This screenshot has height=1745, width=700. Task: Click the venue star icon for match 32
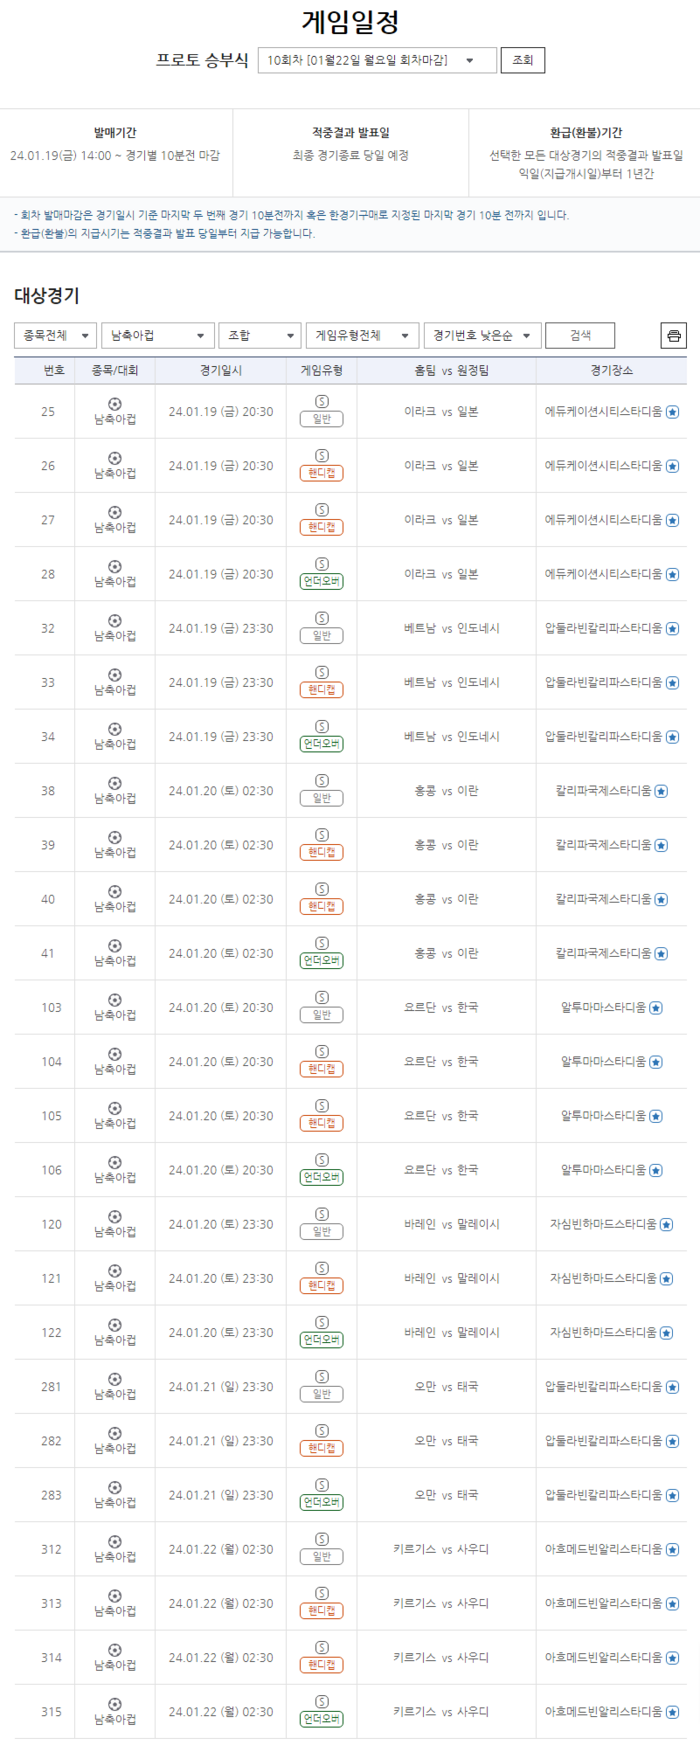672,629
